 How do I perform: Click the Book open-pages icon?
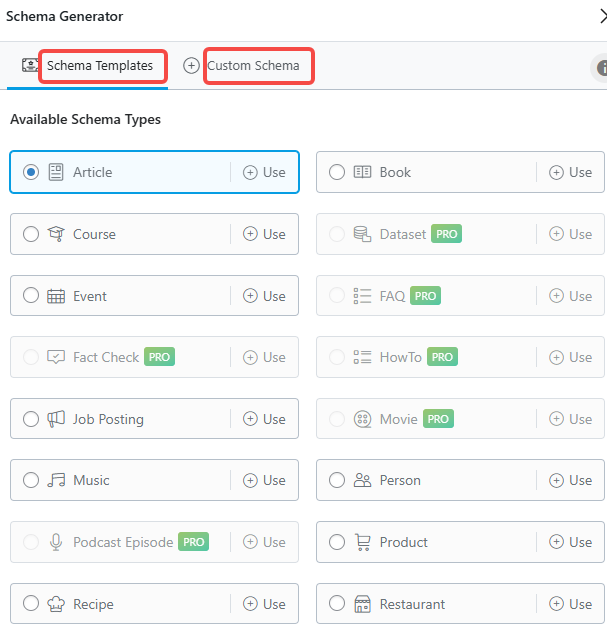pyautogui.click(x=362, y=172)
